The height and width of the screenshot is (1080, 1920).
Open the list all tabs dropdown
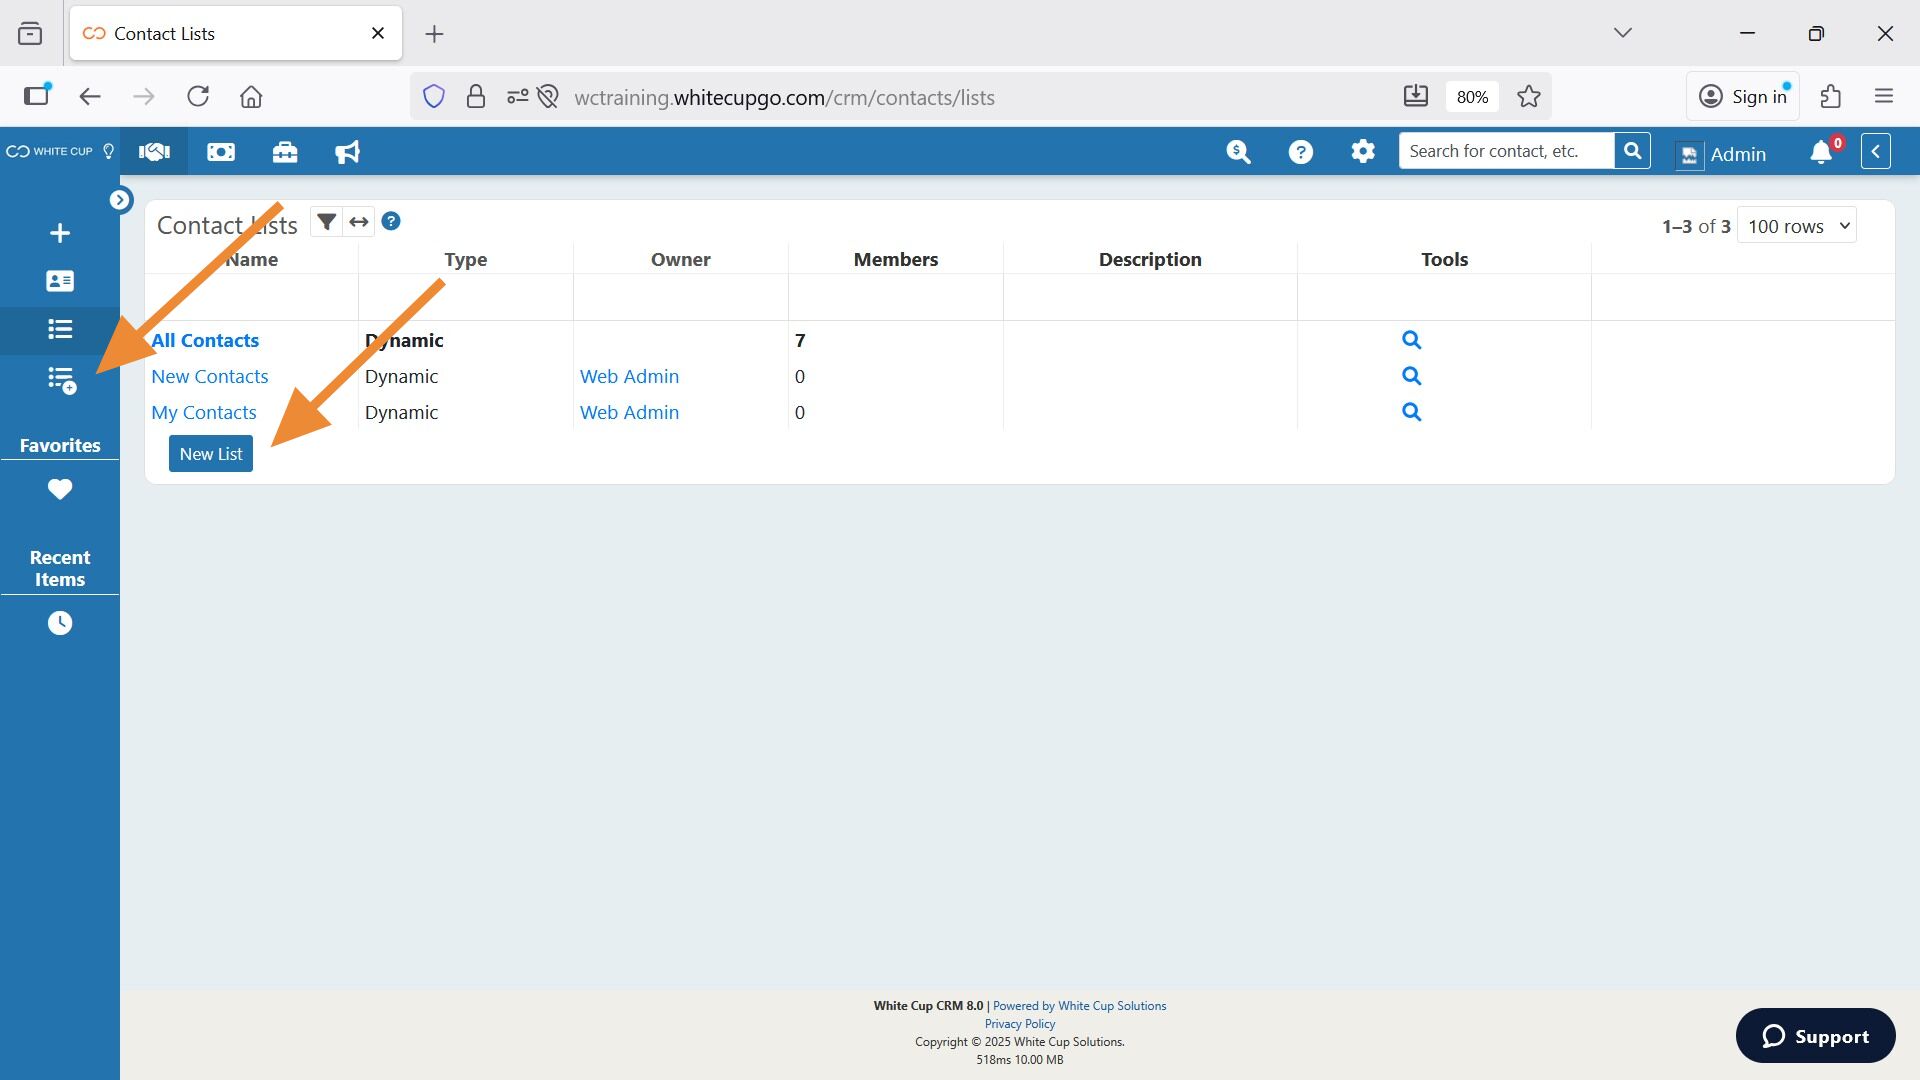tap(1623, 33)
